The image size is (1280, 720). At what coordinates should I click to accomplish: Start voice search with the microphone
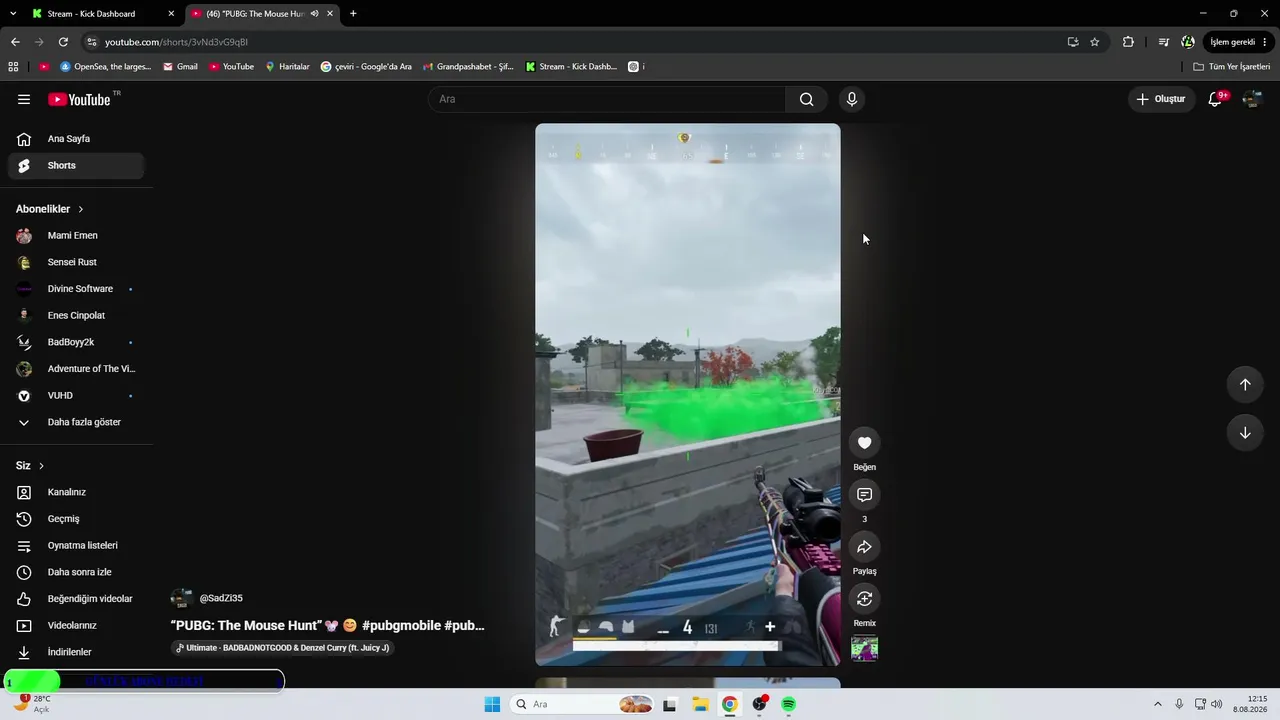point(852,99)
